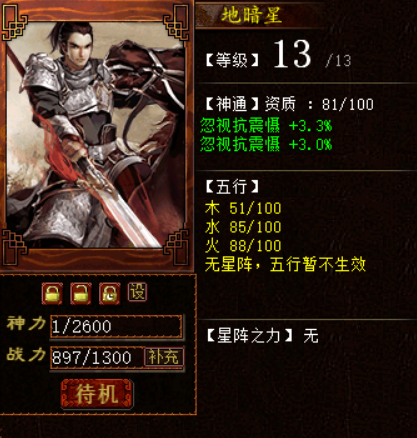Click the 补充 replenish button
The width and height of the screenshot is (417, 438).
point(164,357)
